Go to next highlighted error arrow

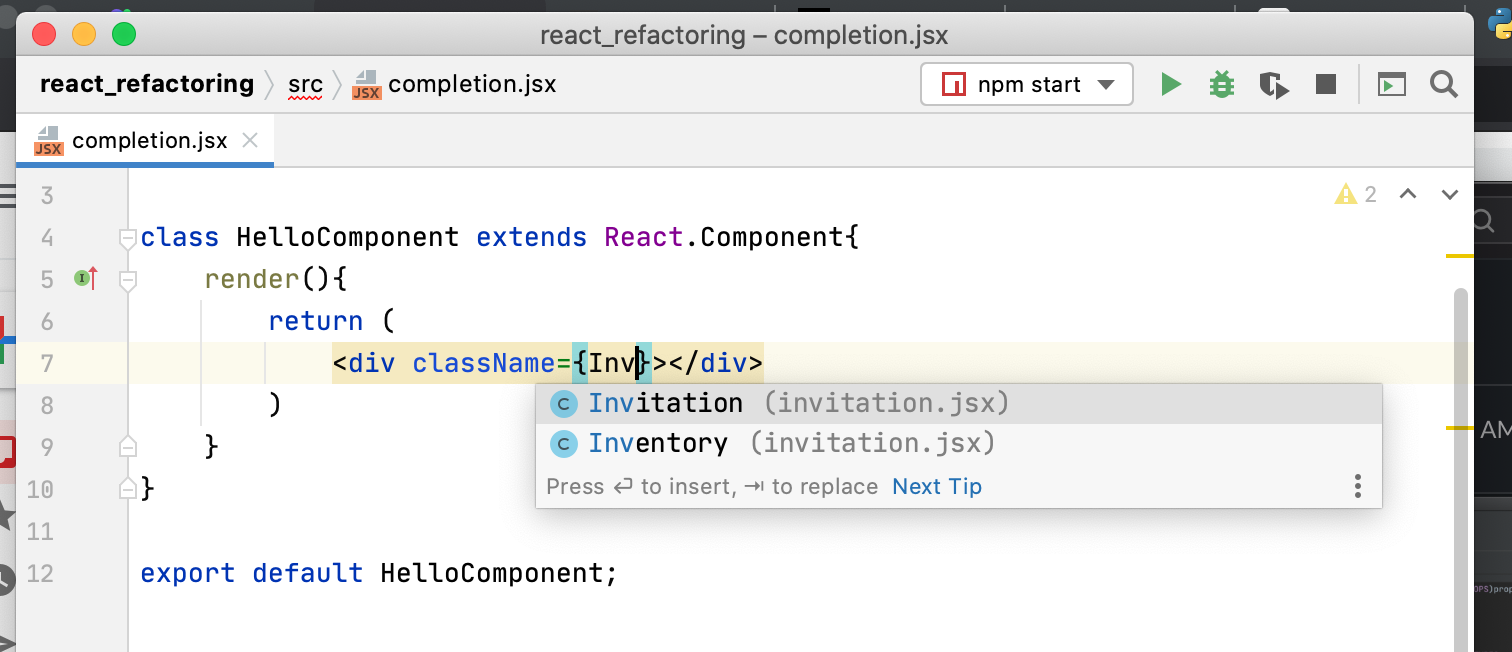(1450, 194)
